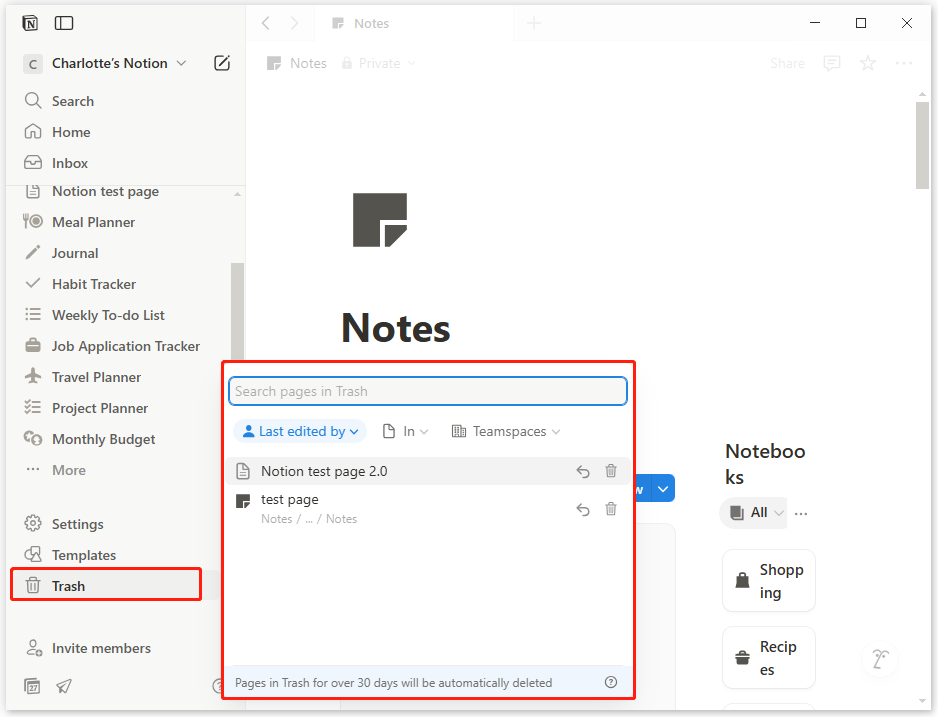Open the 'All' notebooks view dropdown

click(x=754, y=512)
